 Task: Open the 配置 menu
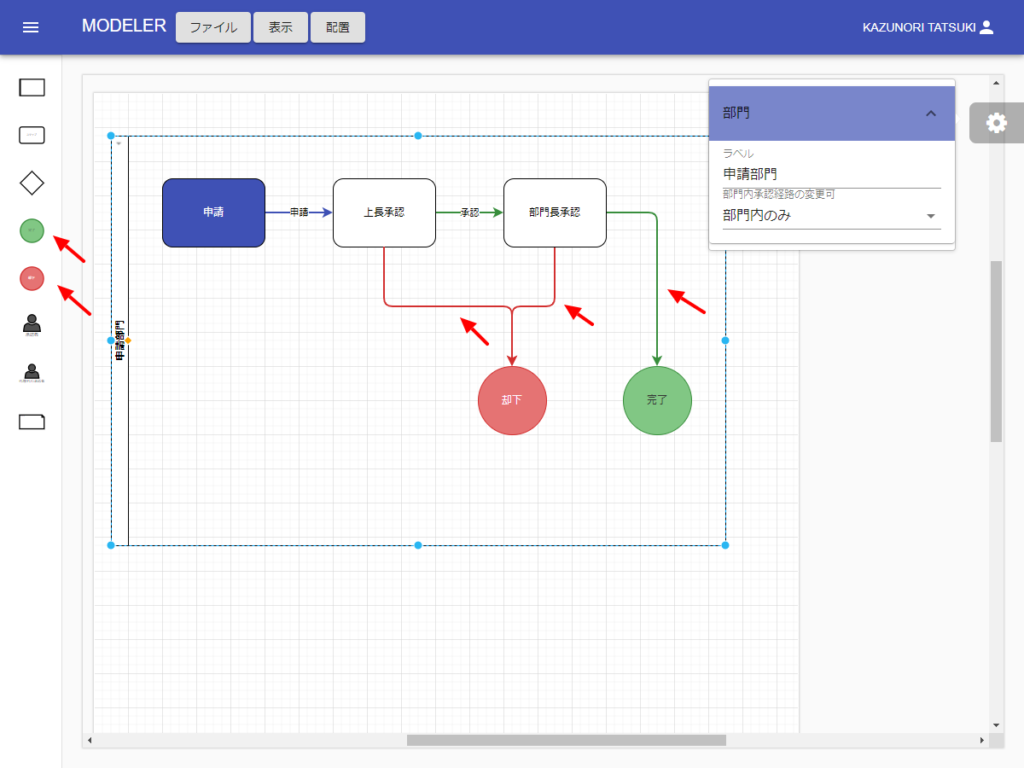pos(338,27)
